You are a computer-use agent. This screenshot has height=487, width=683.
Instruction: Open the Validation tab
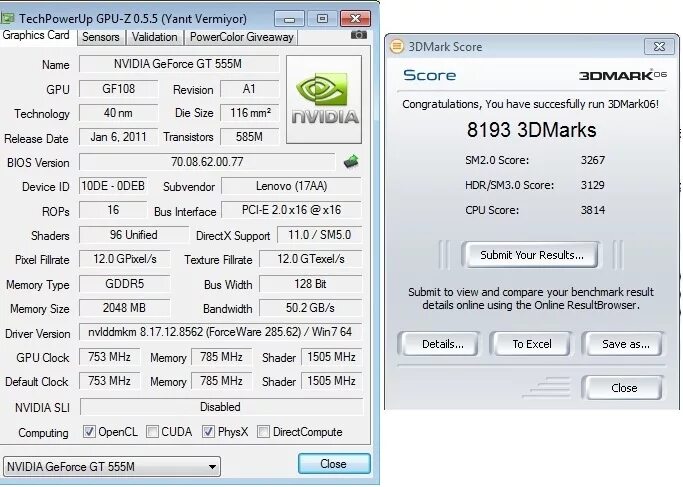tap(155, 37)
